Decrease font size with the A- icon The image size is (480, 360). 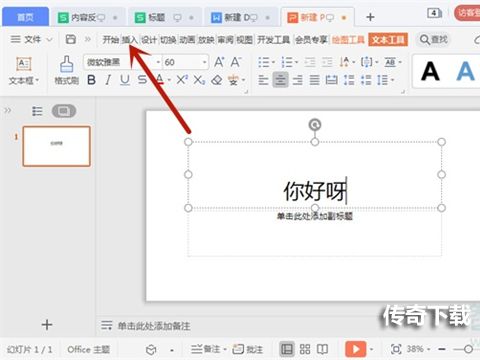[236, 62]
